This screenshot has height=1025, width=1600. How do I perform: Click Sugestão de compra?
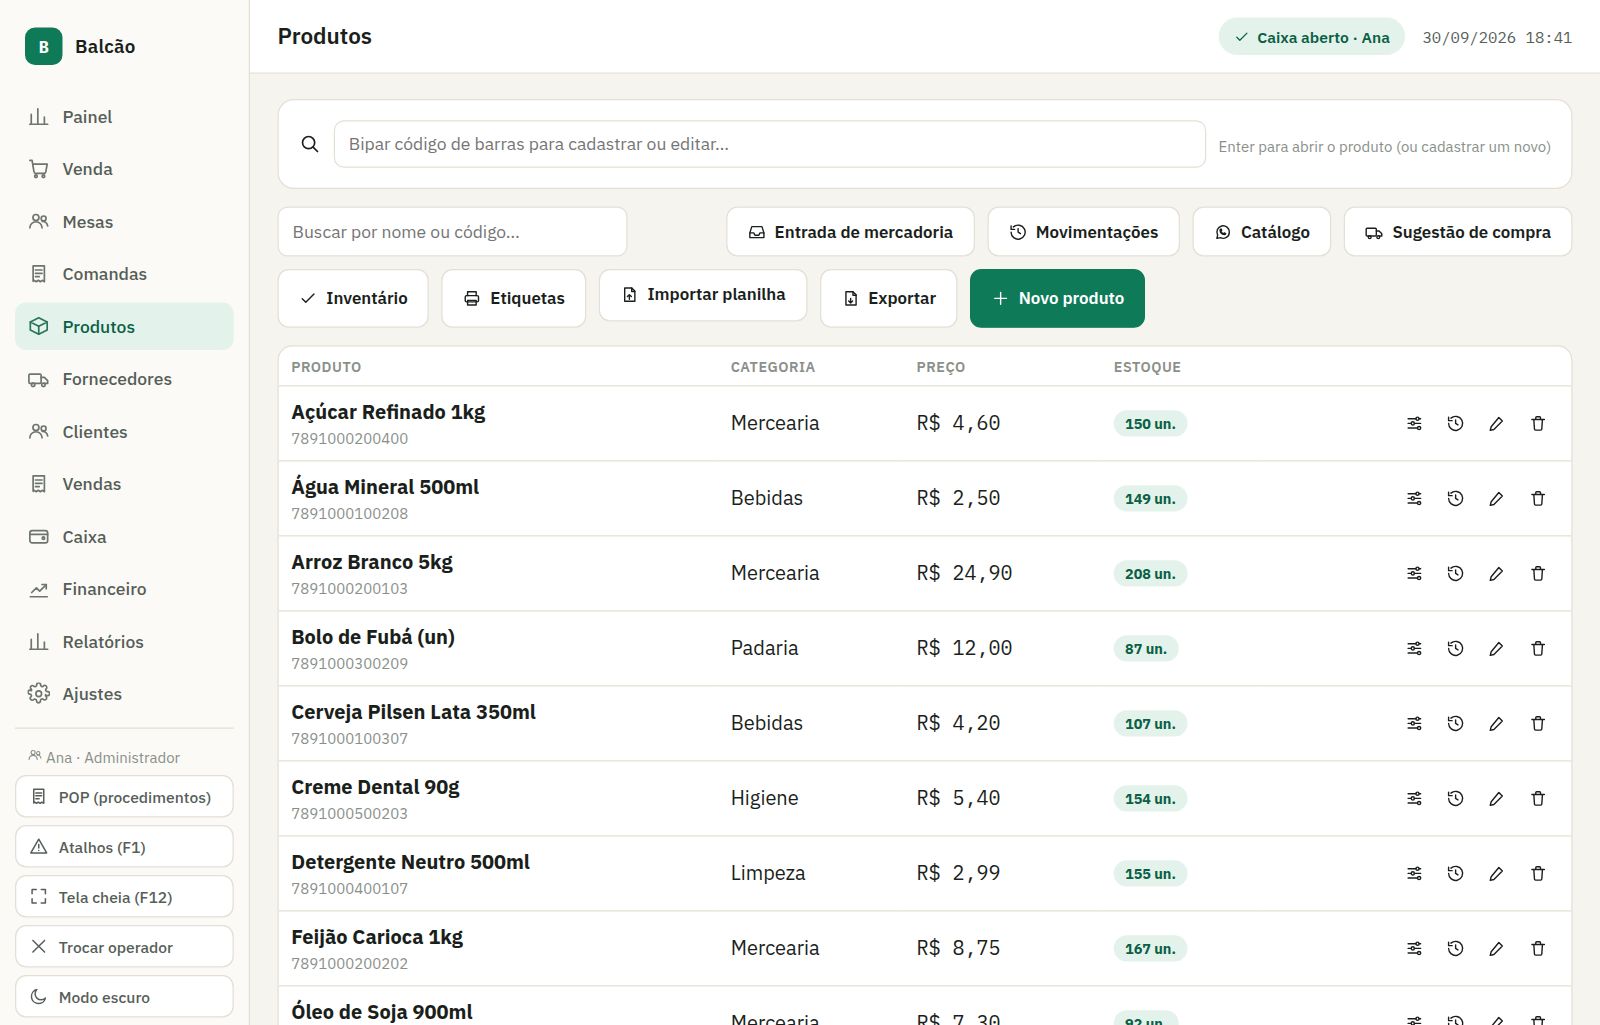coord(1457,232)
